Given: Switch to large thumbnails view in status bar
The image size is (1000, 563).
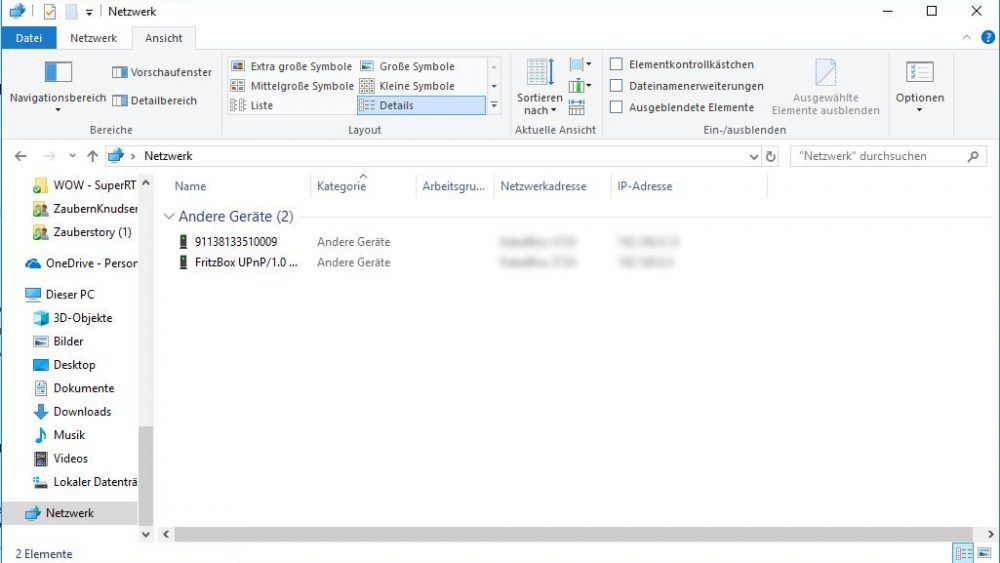Looking at the screenshot, I should coord(984,553).
